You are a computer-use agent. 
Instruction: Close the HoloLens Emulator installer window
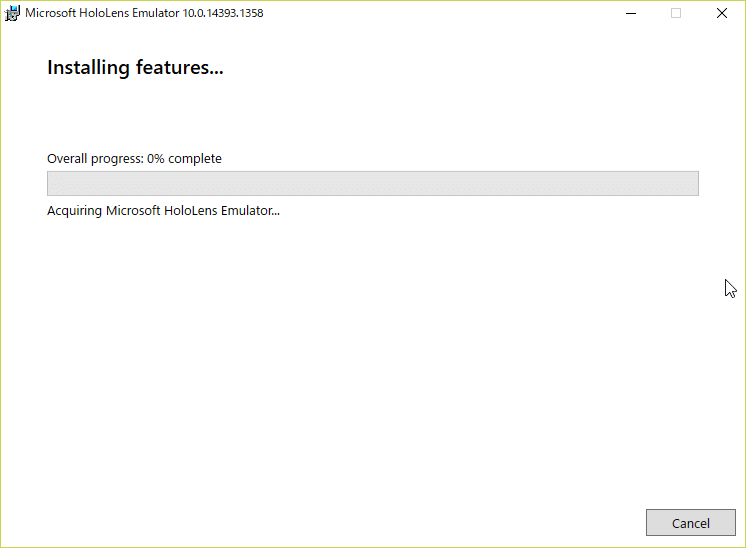[722, 13]
